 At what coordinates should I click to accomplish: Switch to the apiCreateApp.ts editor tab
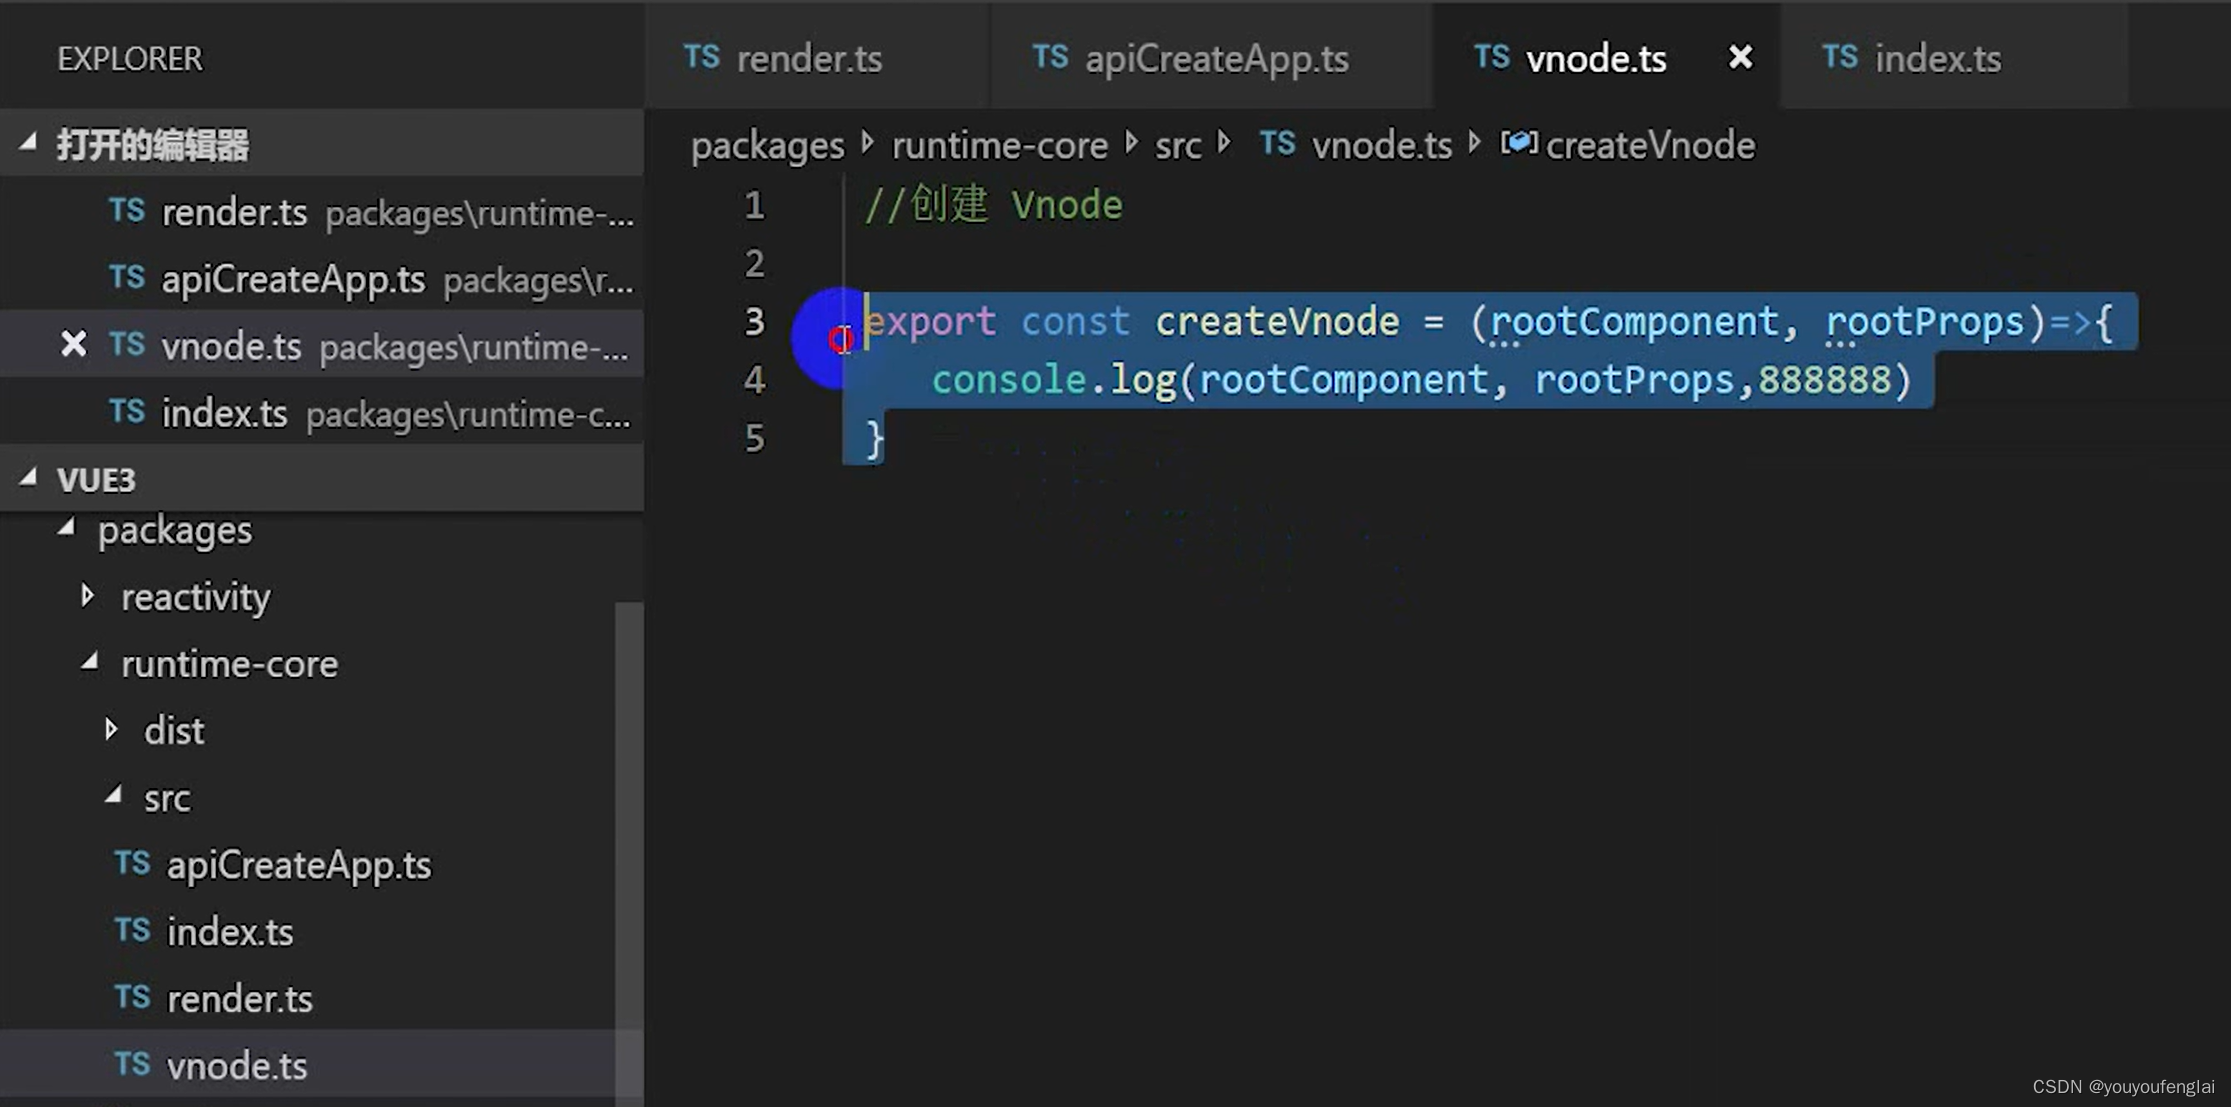tap(1211, 58)
